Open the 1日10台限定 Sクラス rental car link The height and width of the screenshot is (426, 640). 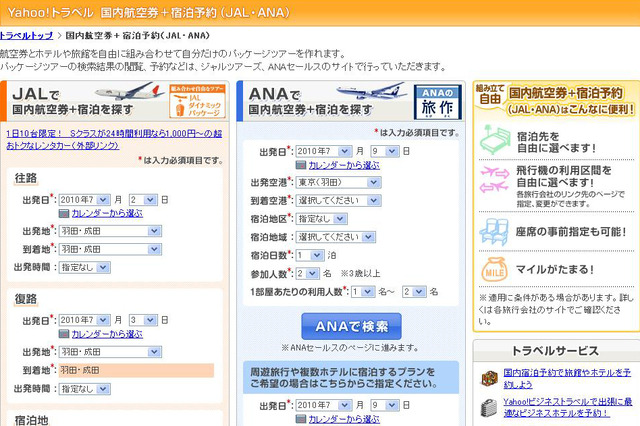point(114,140)
